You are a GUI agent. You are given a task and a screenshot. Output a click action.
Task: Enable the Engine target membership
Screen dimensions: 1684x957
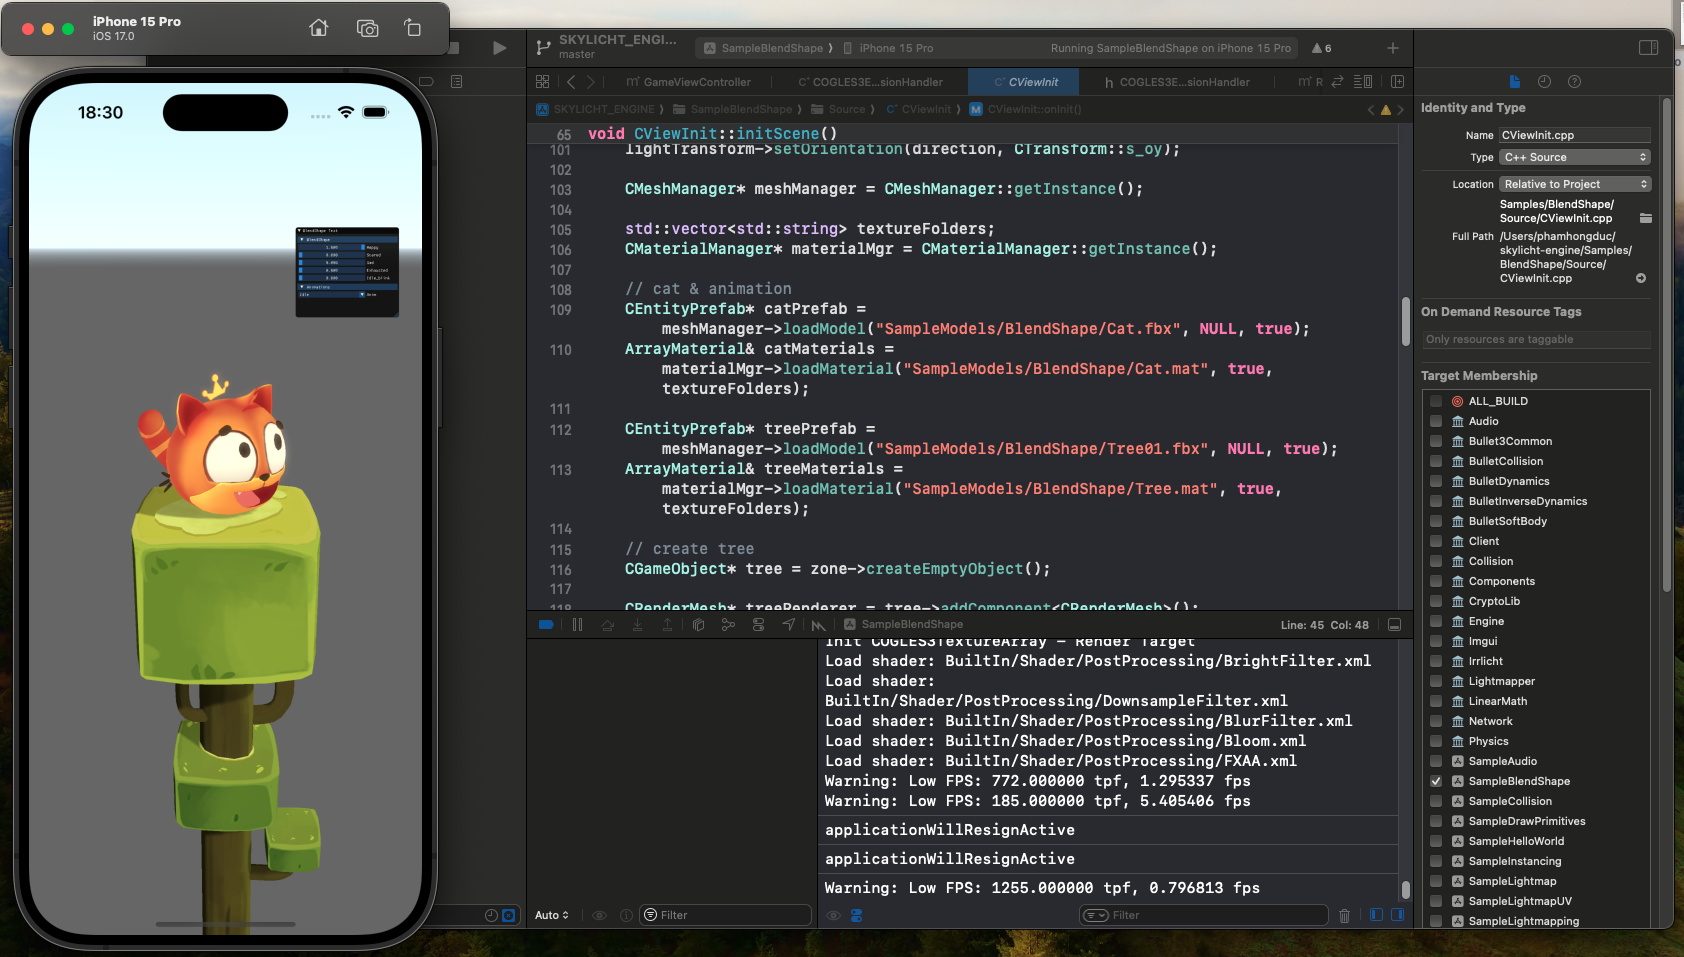[1436, 621]
